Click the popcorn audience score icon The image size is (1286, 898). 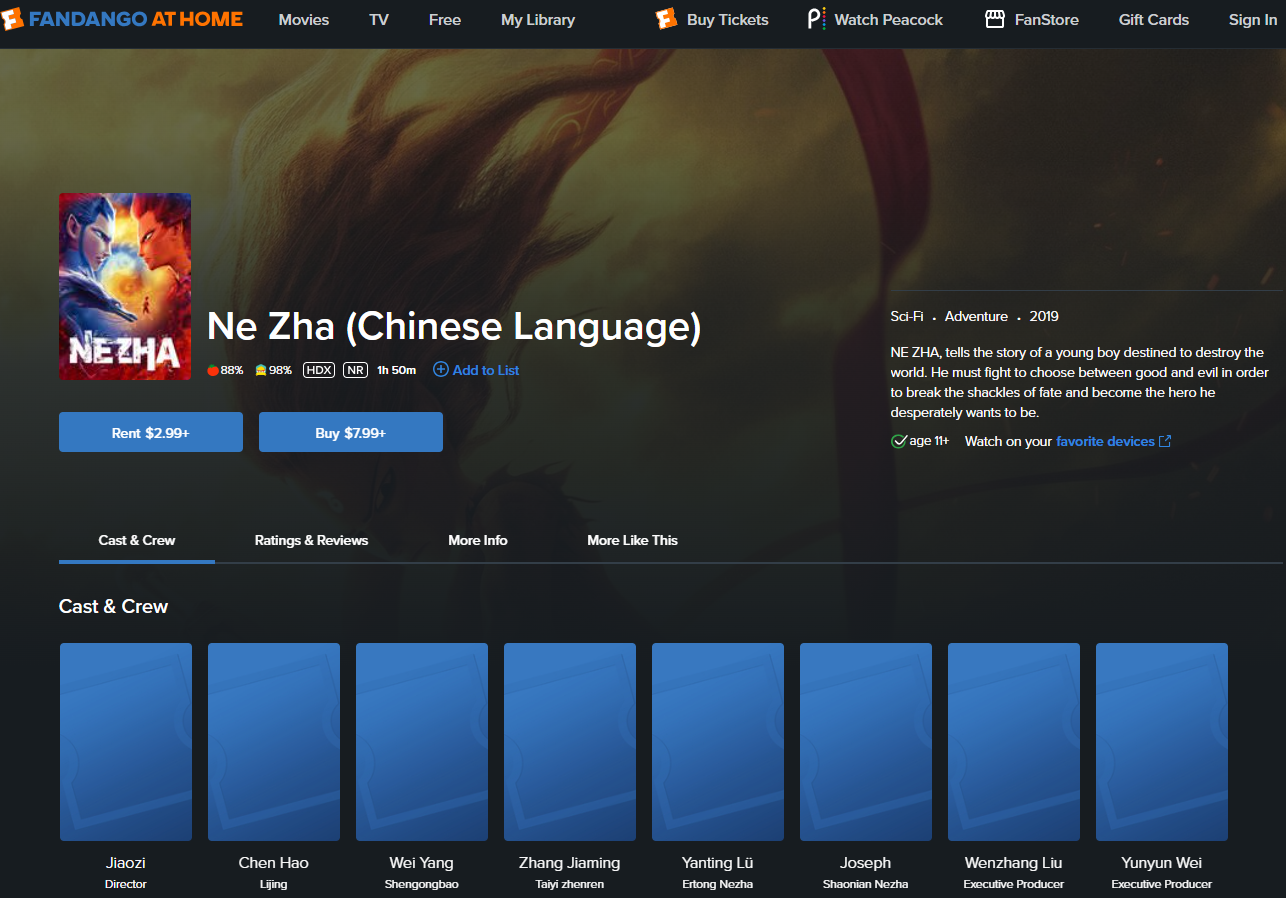tap(261, 370)
